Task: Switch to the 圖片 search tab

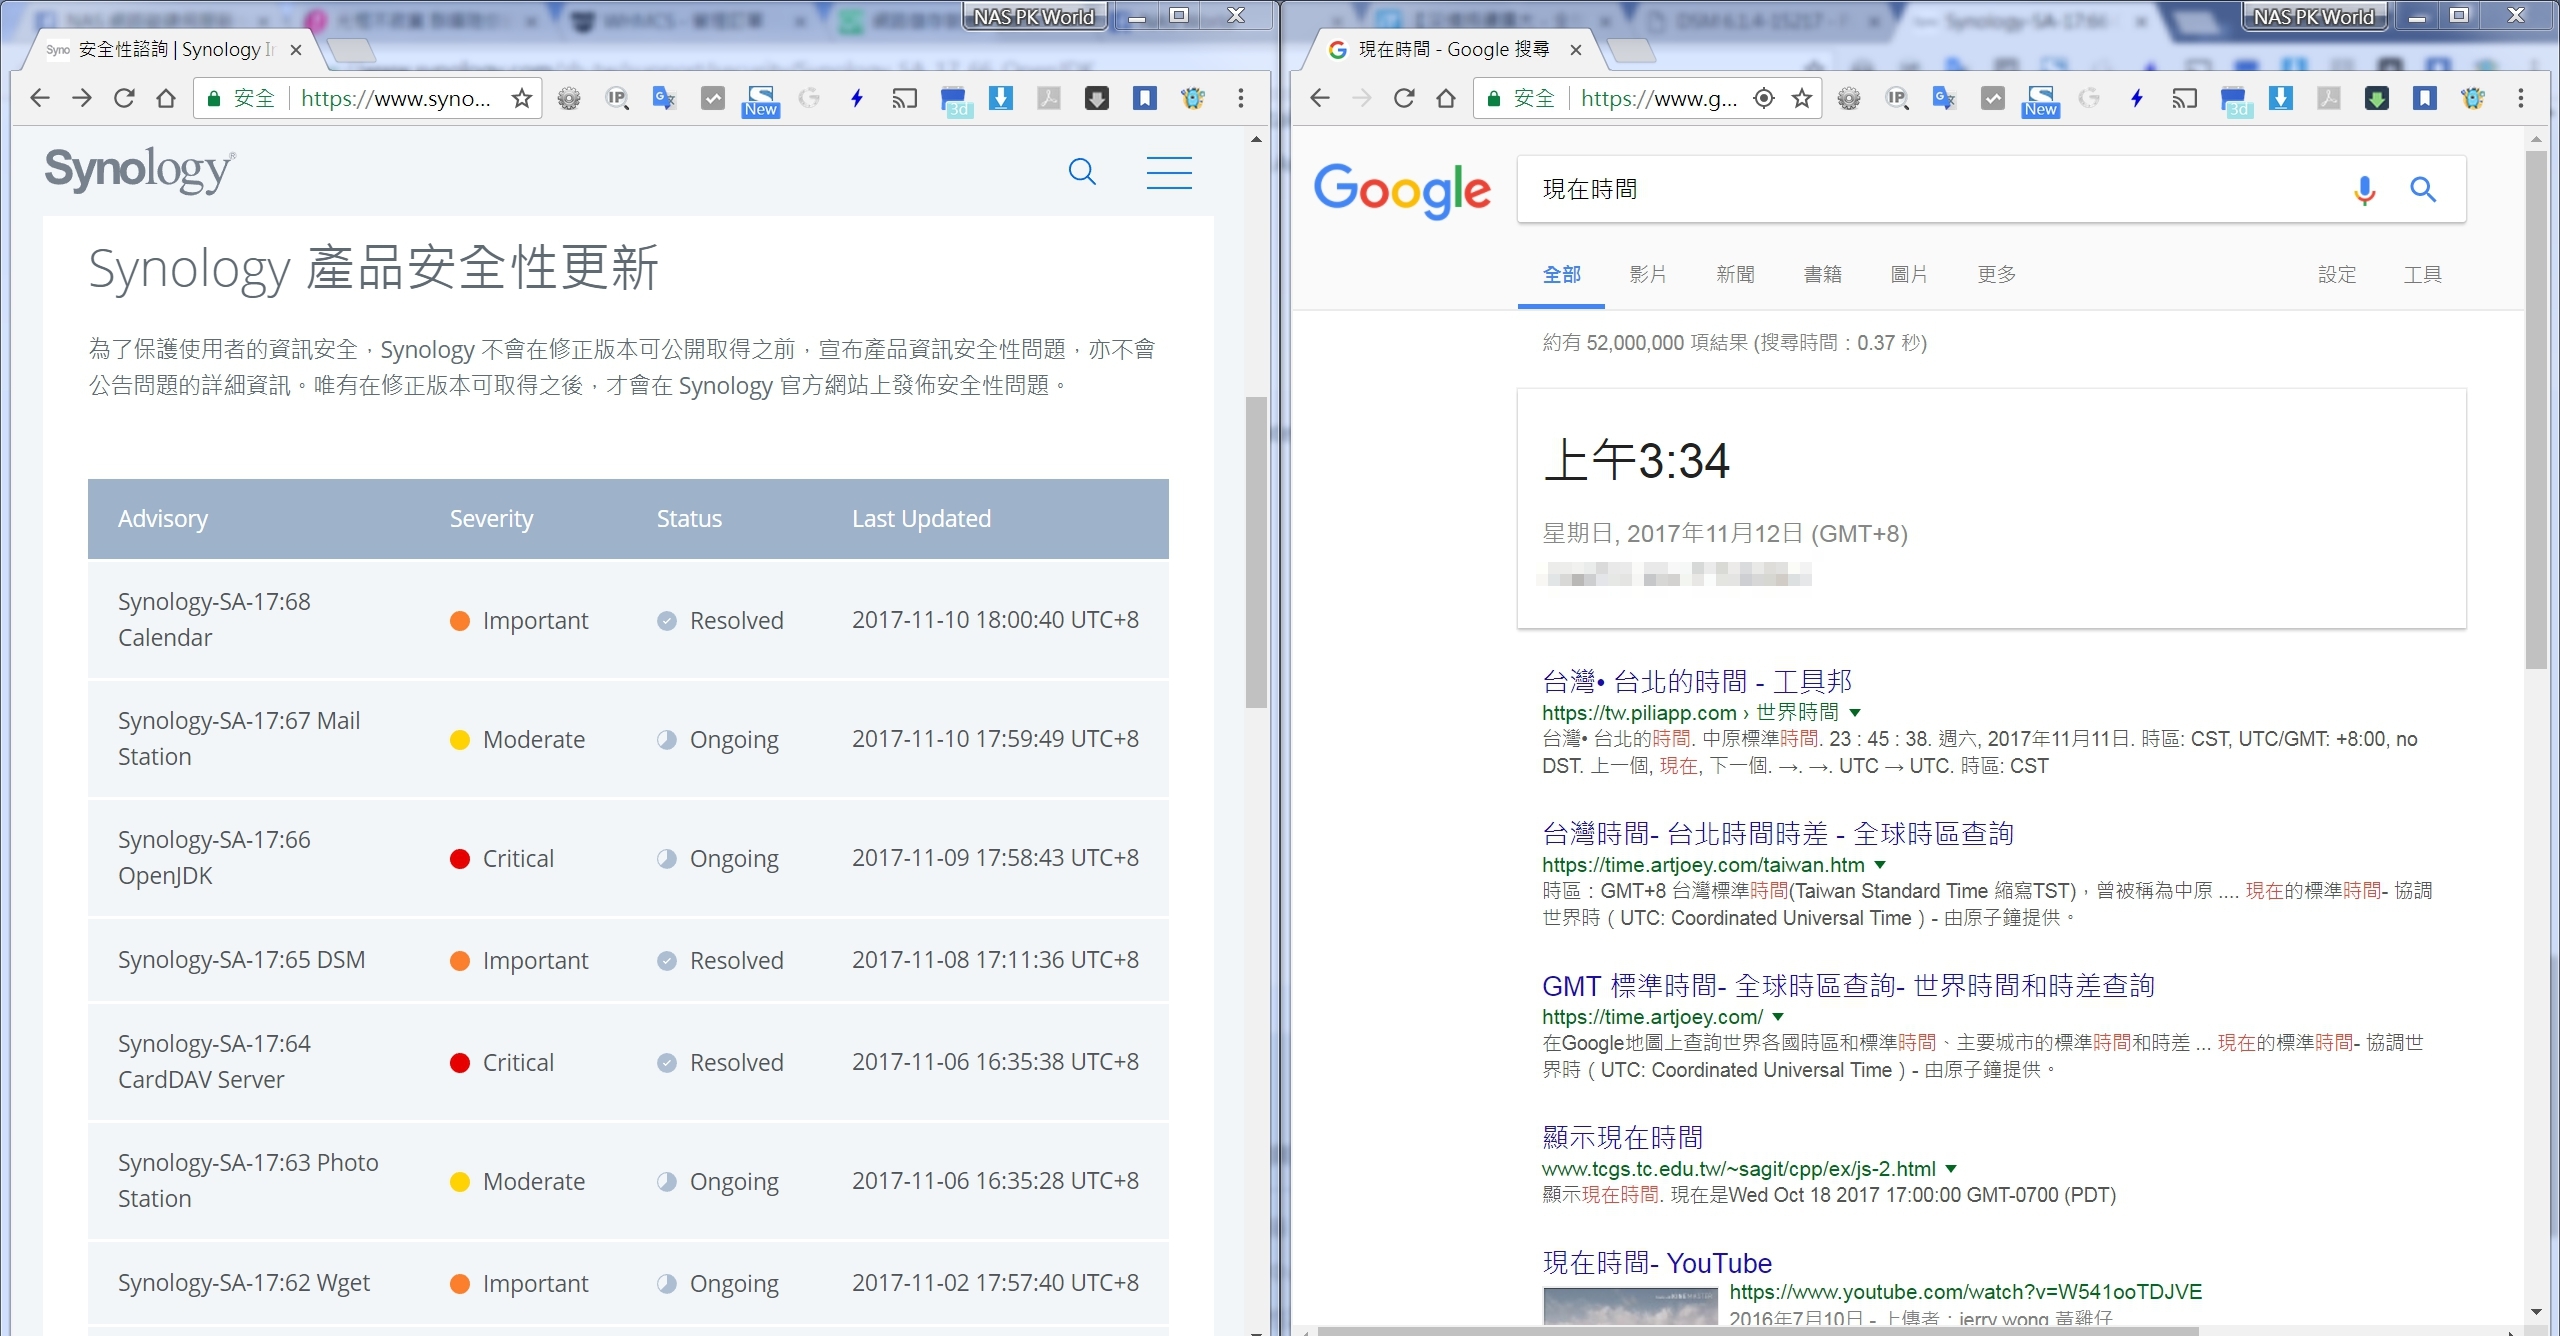Action: pyautogui.click(x=1909, y=274)
